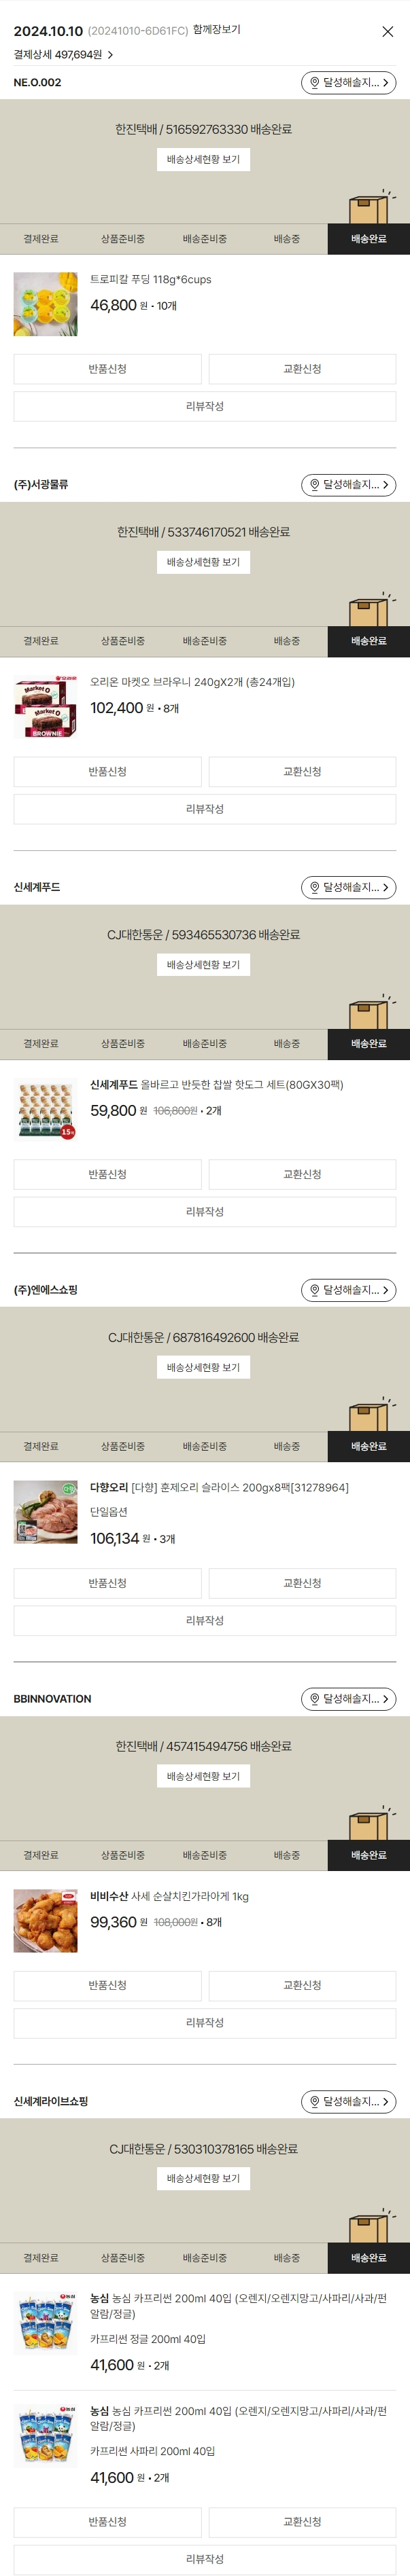Request a return for 트로피칼 푸딩
The image size is (410, 2576).
[x=107, y=369]
